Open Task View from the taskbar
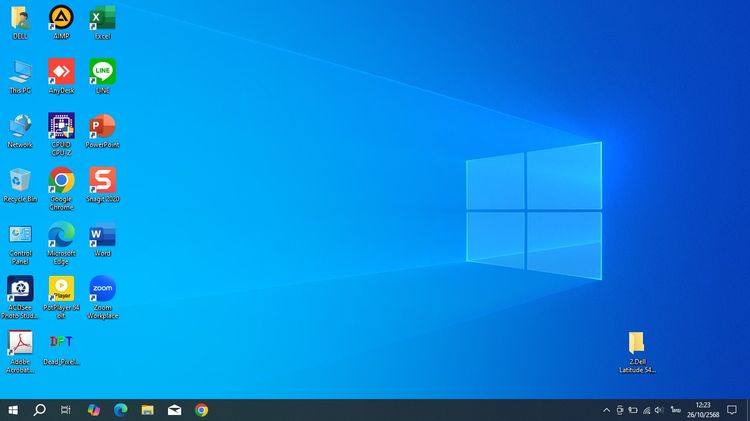Screen dimensions: 750x421 coord(66,410)
